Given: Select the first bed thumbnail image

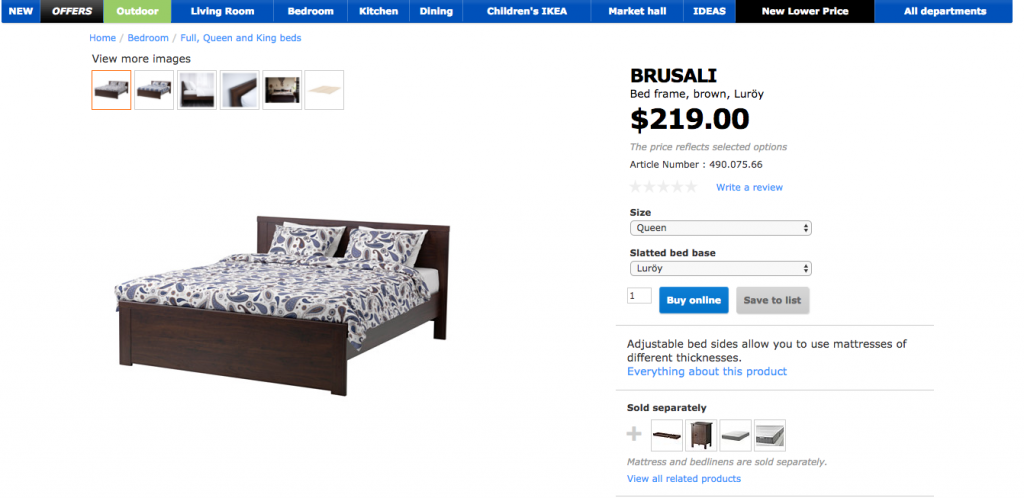Looking at the screenshot, I should point(111,90).
